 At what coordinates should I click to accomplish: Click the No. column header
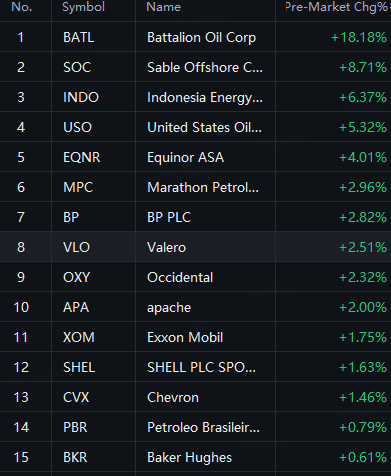21,7
